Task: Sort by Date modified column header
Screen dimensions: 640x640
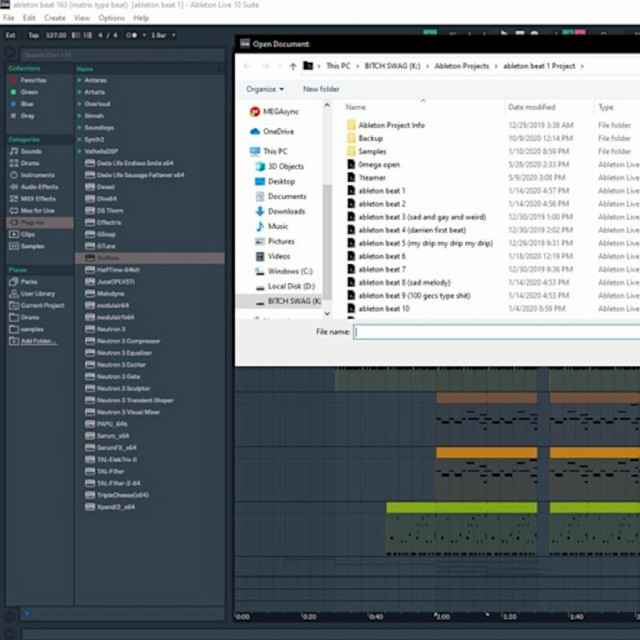Action: (531, 107)
